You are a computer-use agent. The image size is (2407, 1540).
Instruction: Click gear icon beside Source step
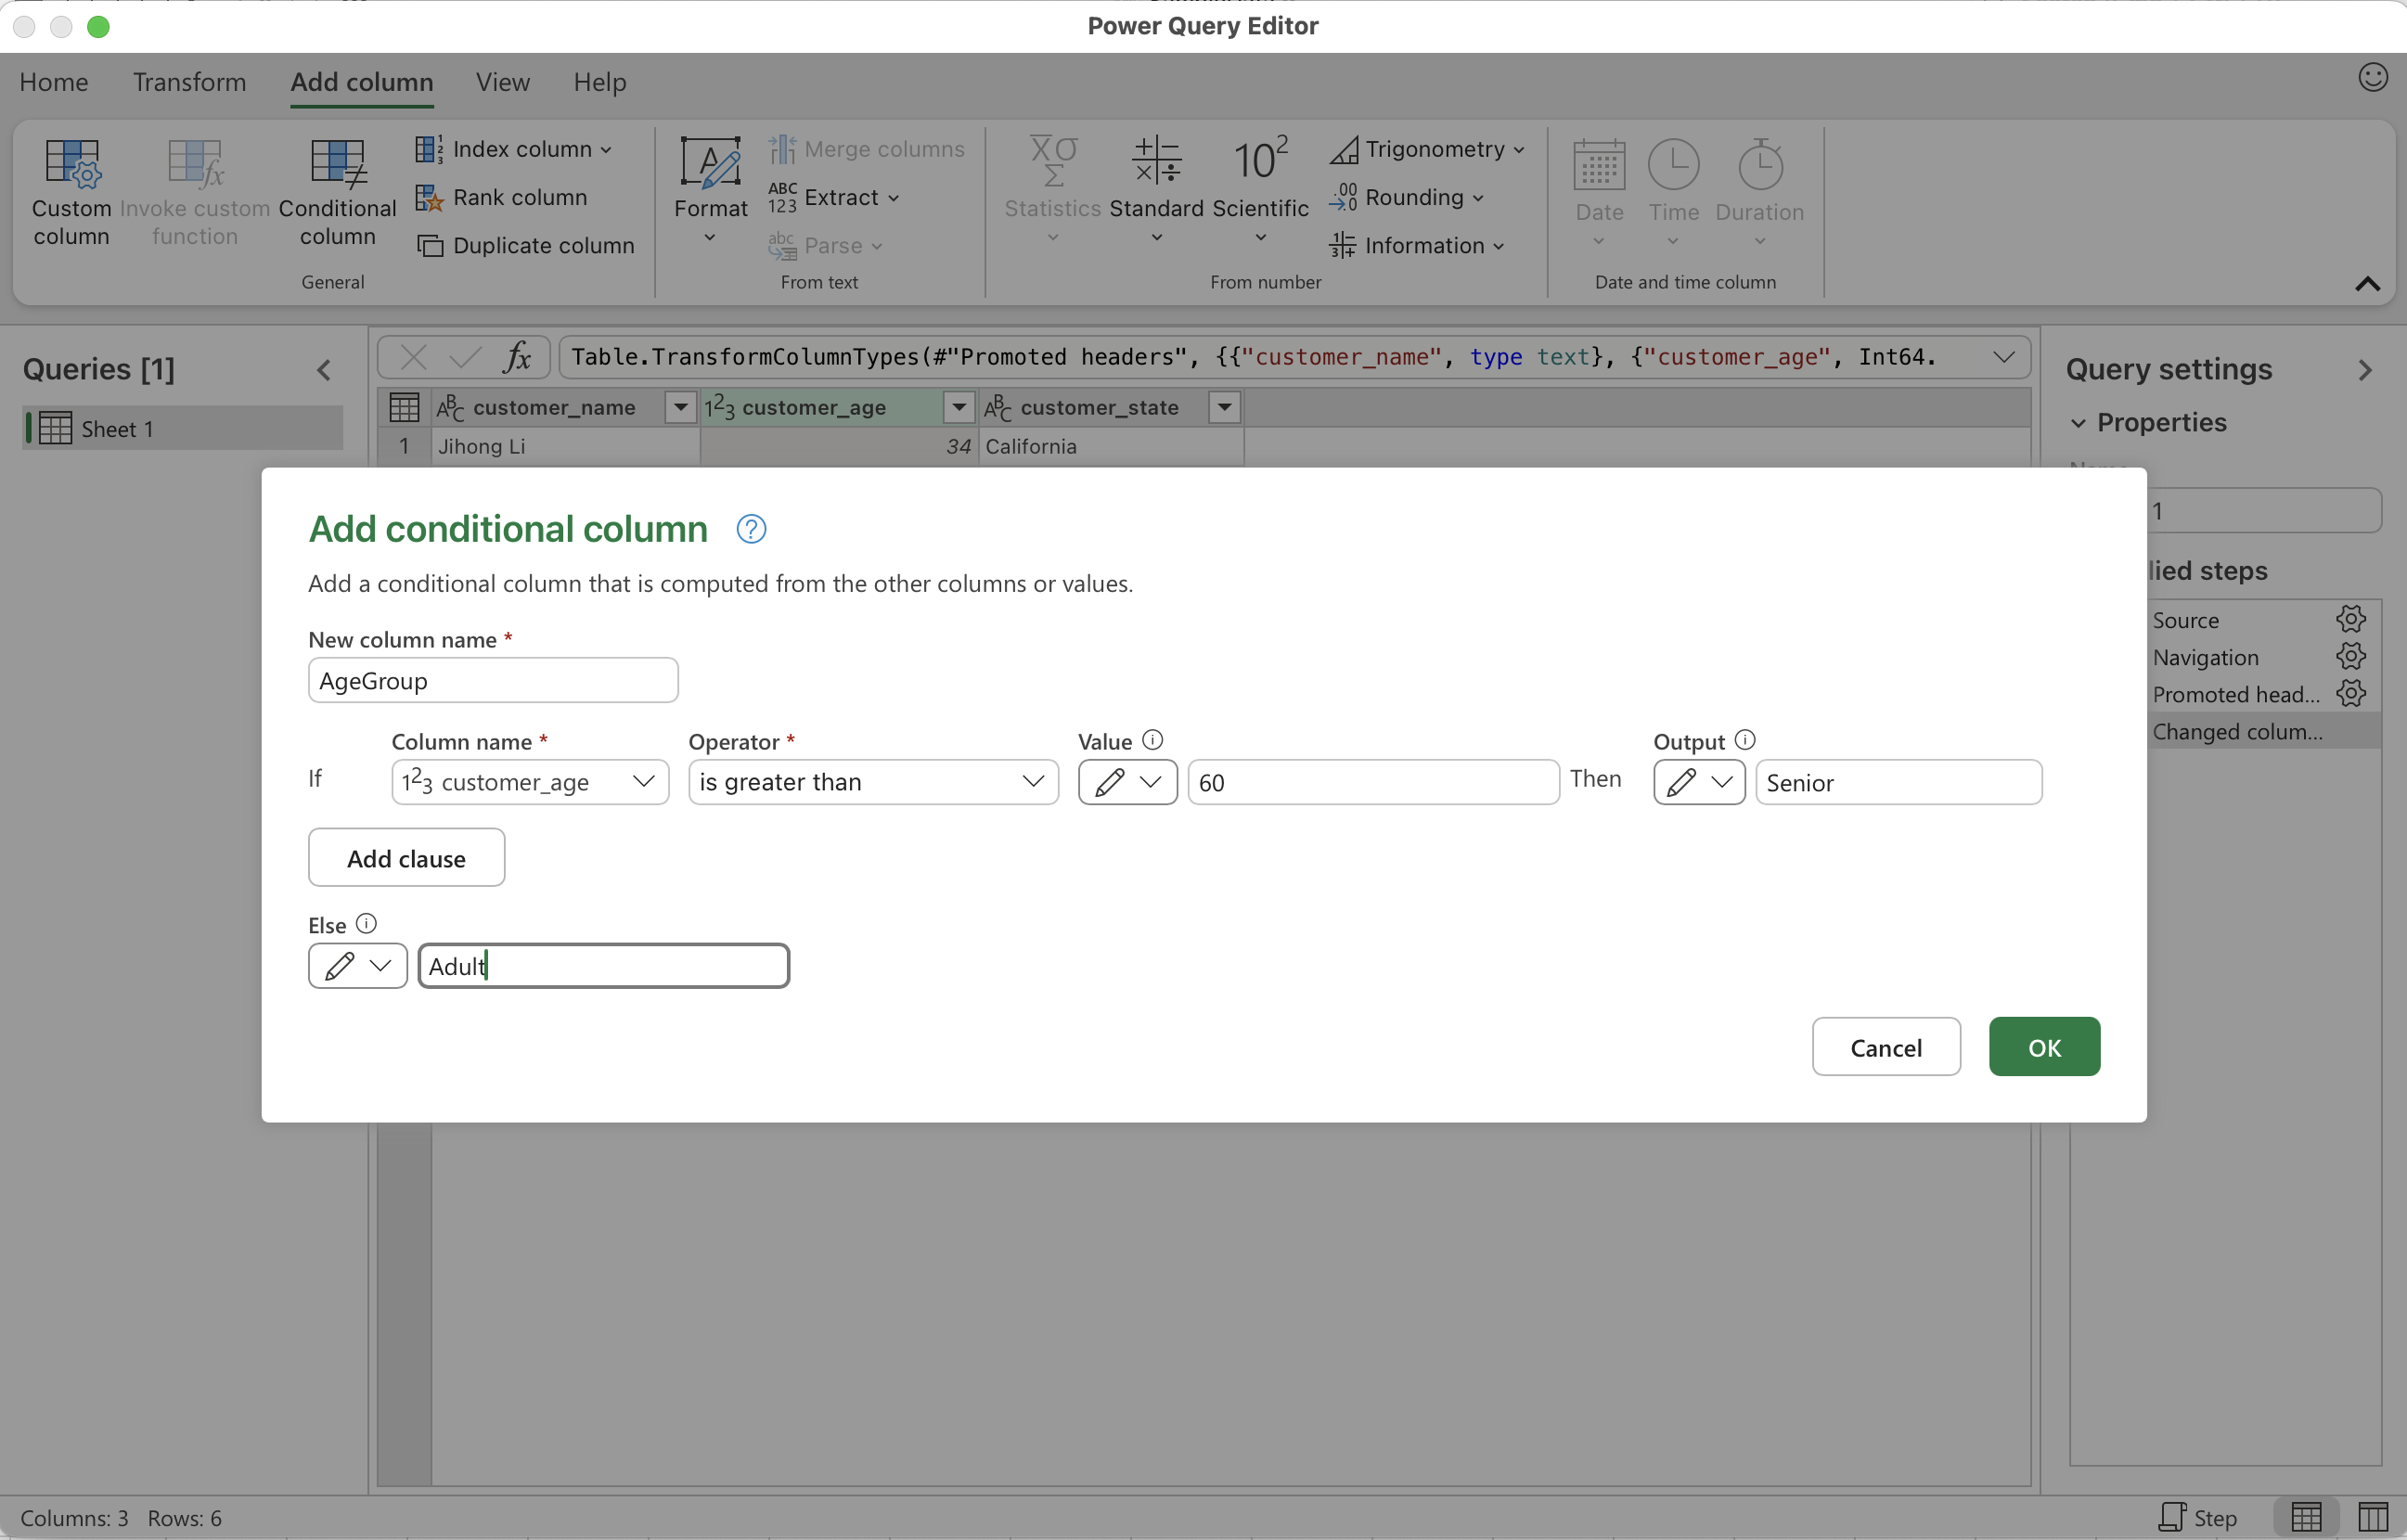point(2350,619)
